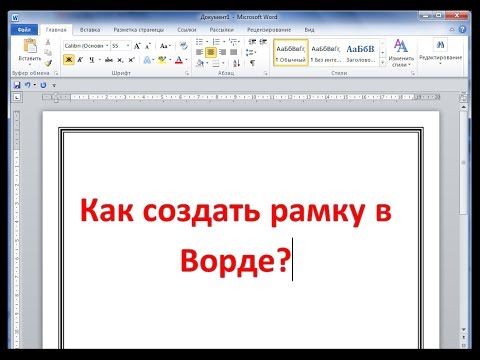480x360 pixels.
Task: Increase paragraph indent
Action: [263, 42]
